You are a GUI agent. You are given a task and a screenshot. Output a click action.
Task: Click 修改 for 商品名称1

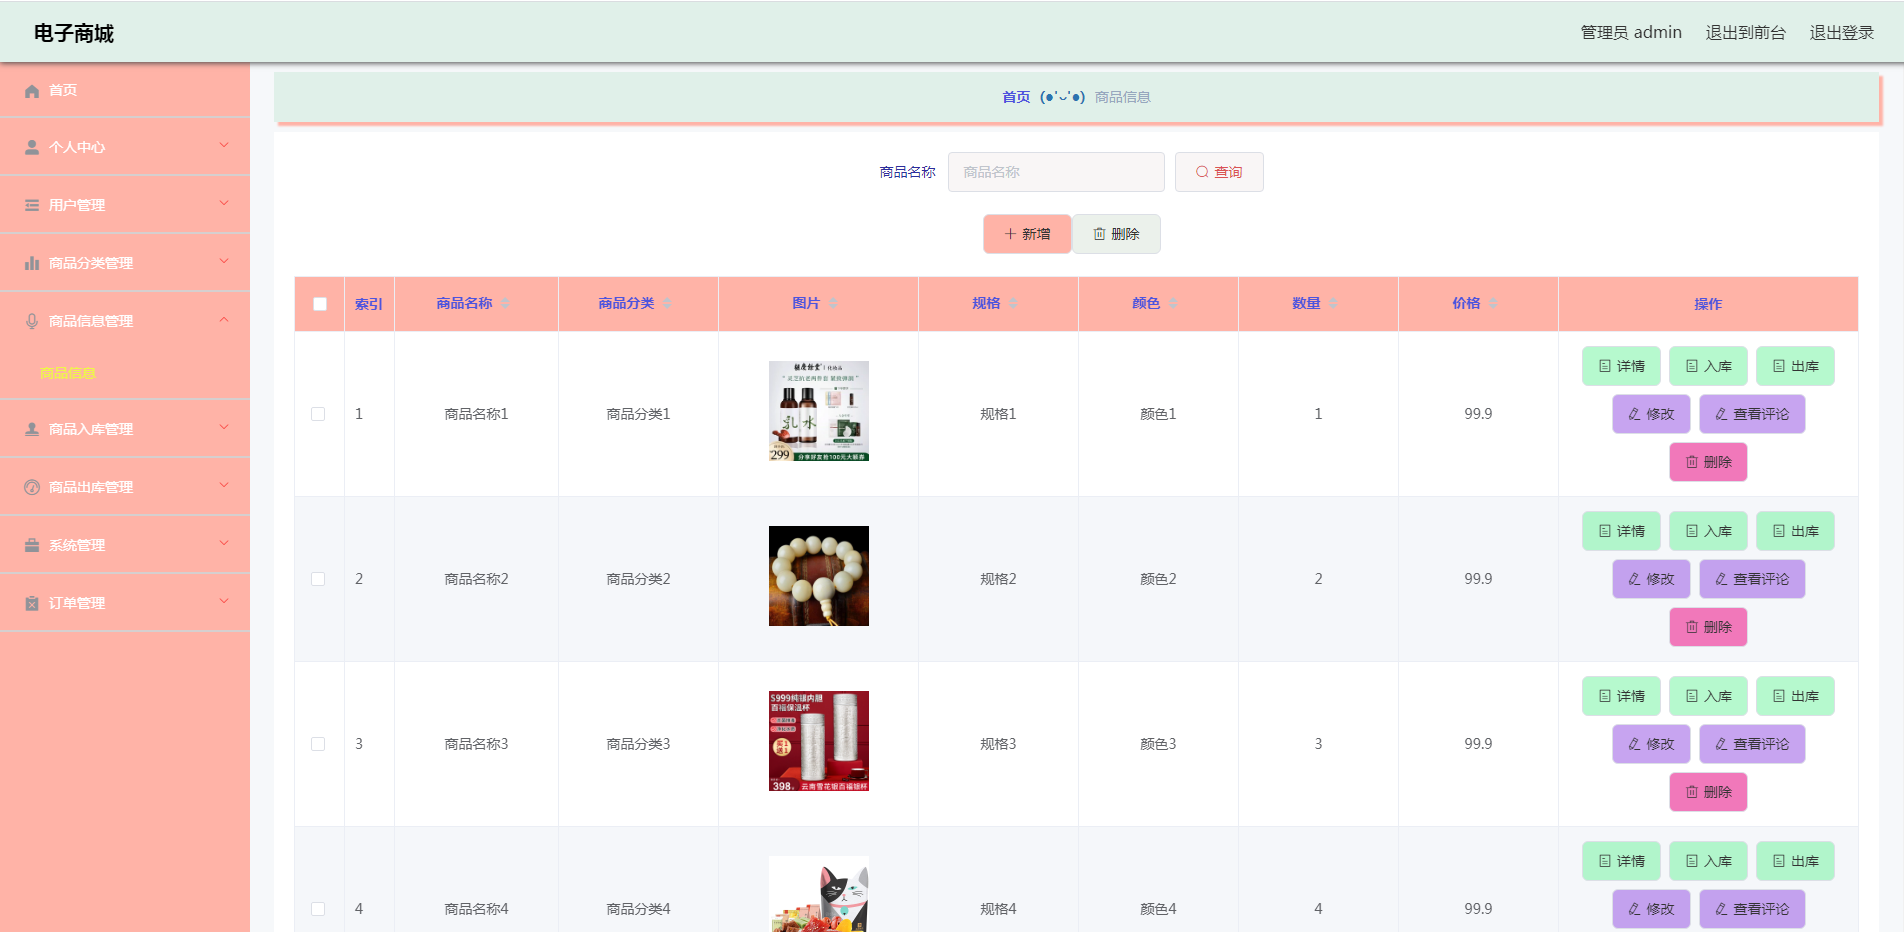coord(1651,414)
